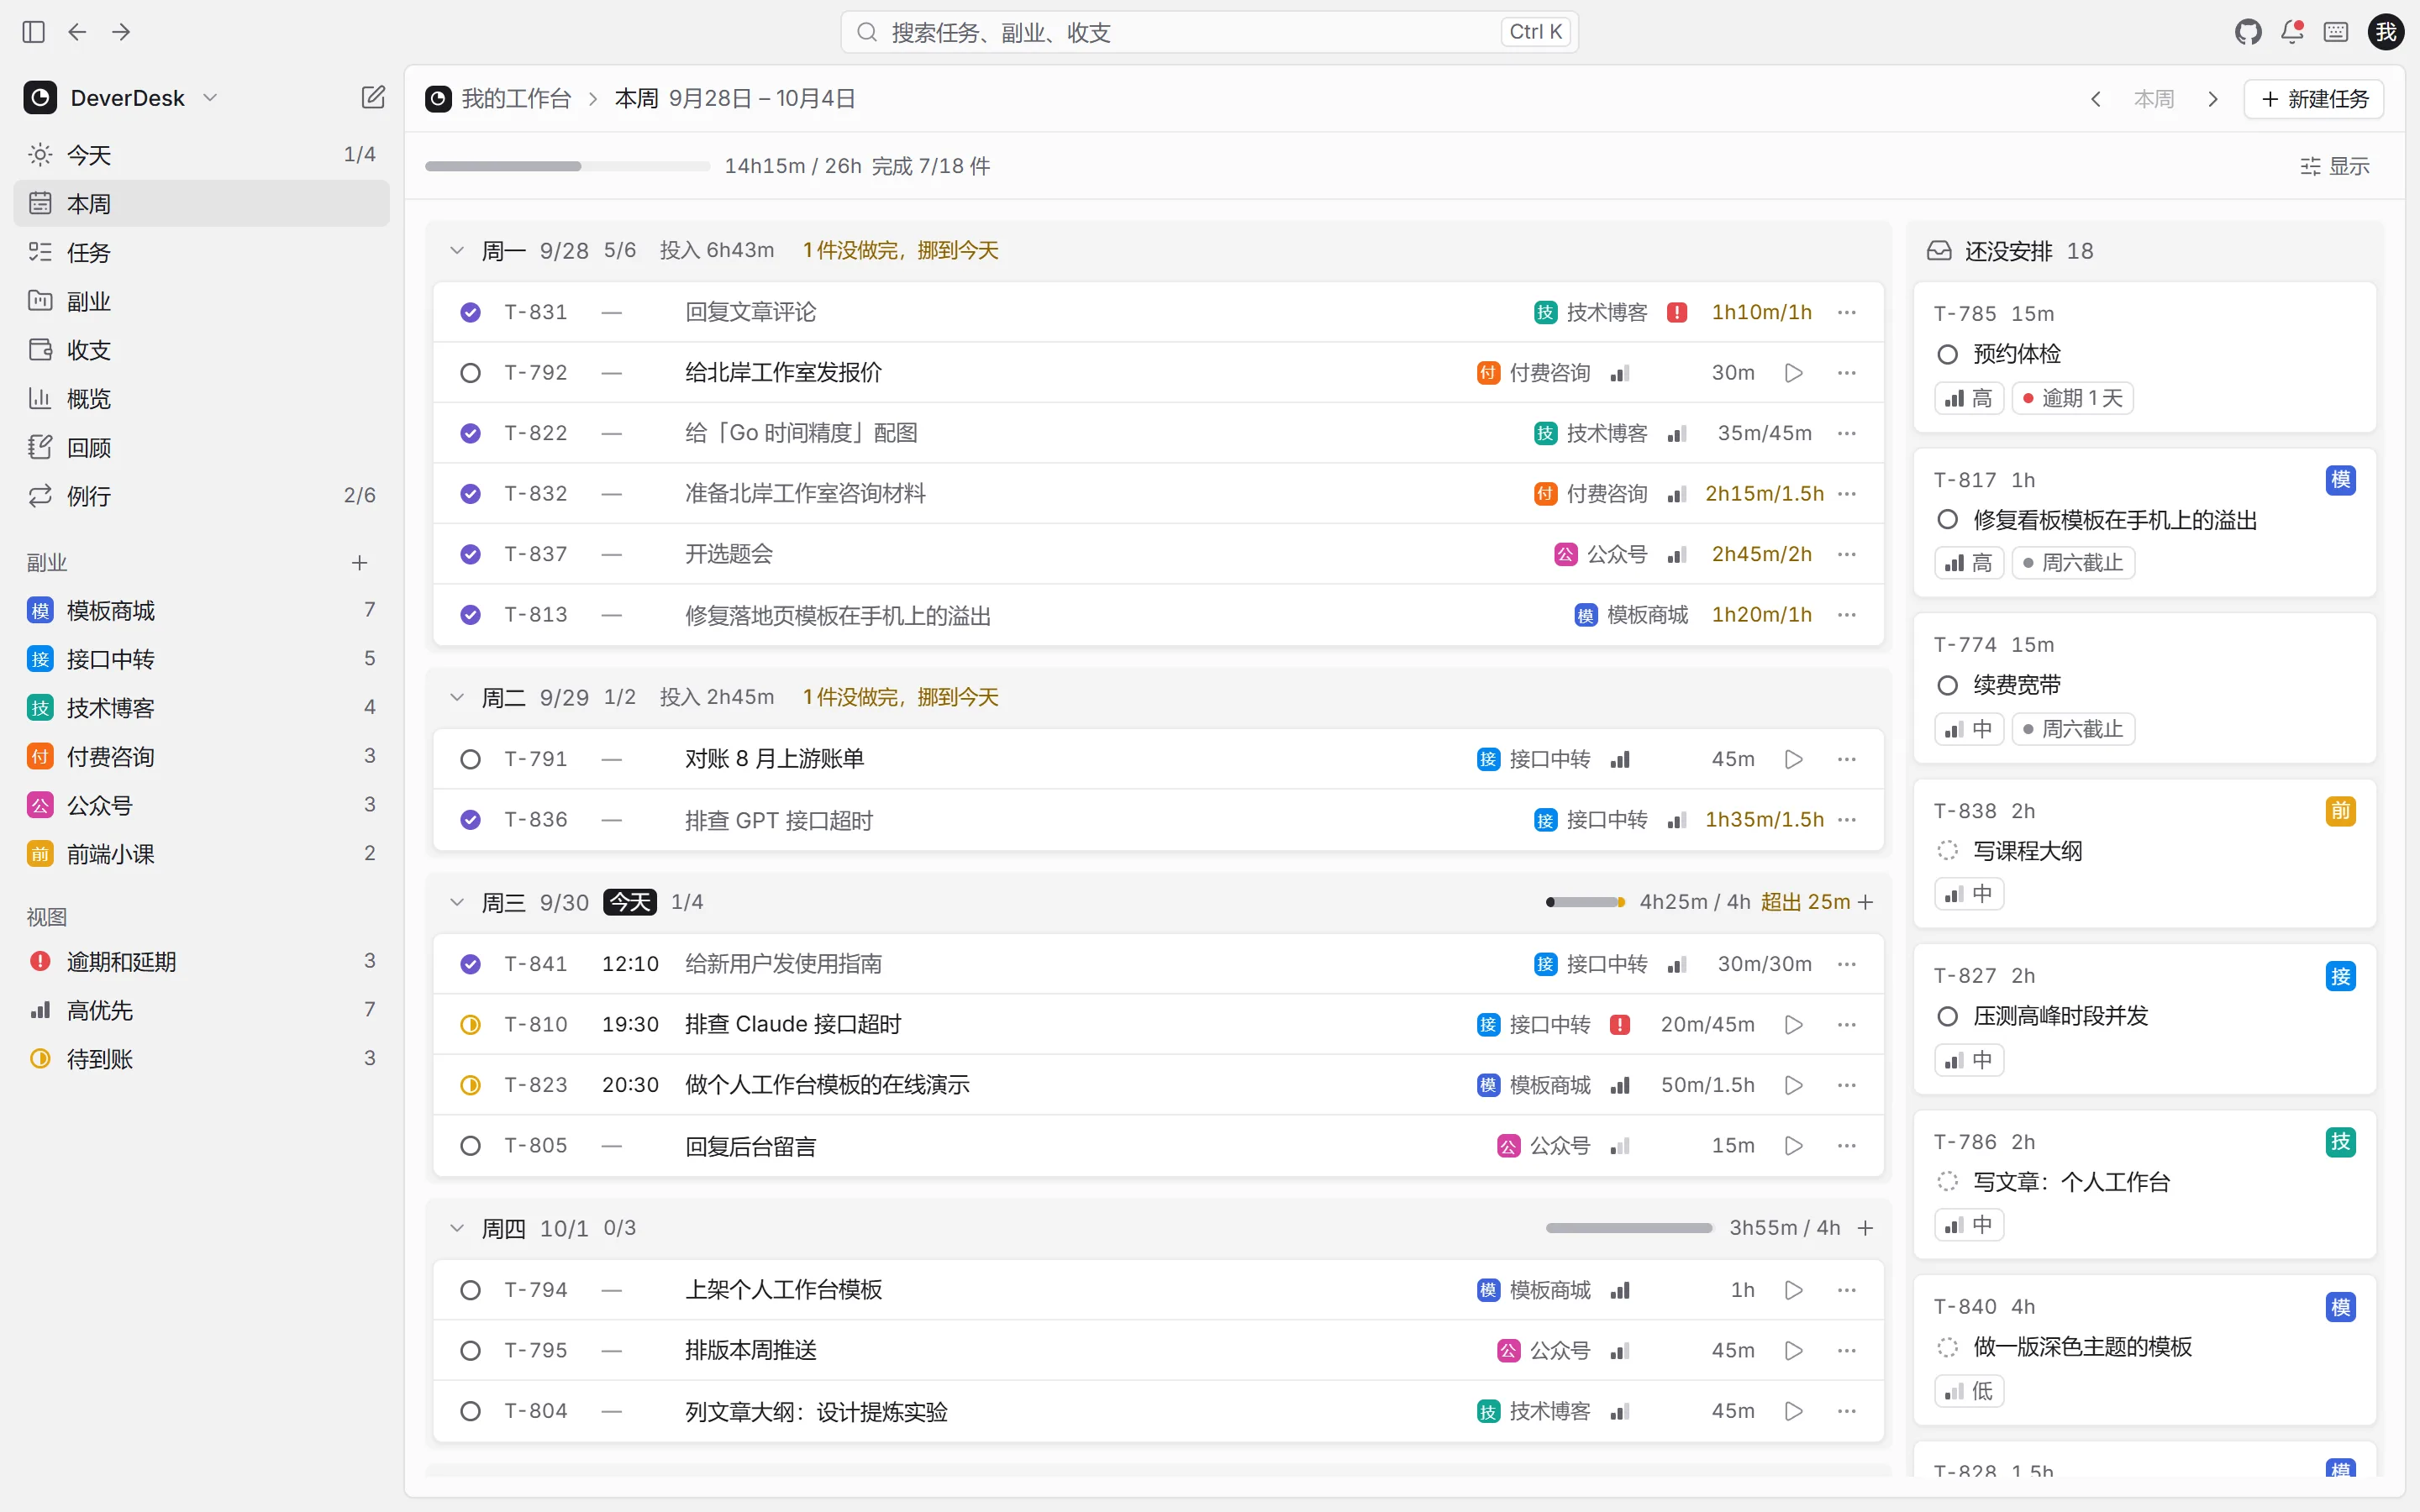Image resolution: width=2420 pixels, height=1512 pixels.
Task: Collapse the 周四 10/1 section
Action: tap(457, 1228)
